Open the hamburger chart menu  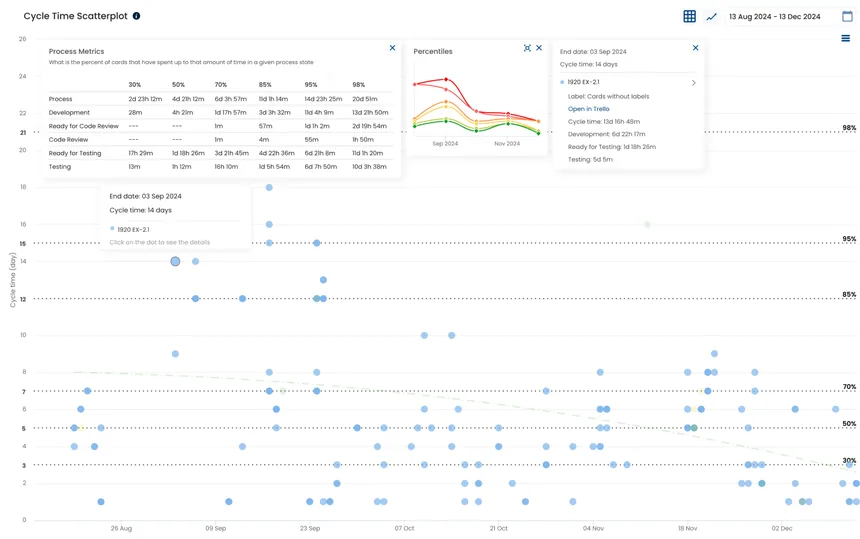pyautogui.click(x=846, y=38)
